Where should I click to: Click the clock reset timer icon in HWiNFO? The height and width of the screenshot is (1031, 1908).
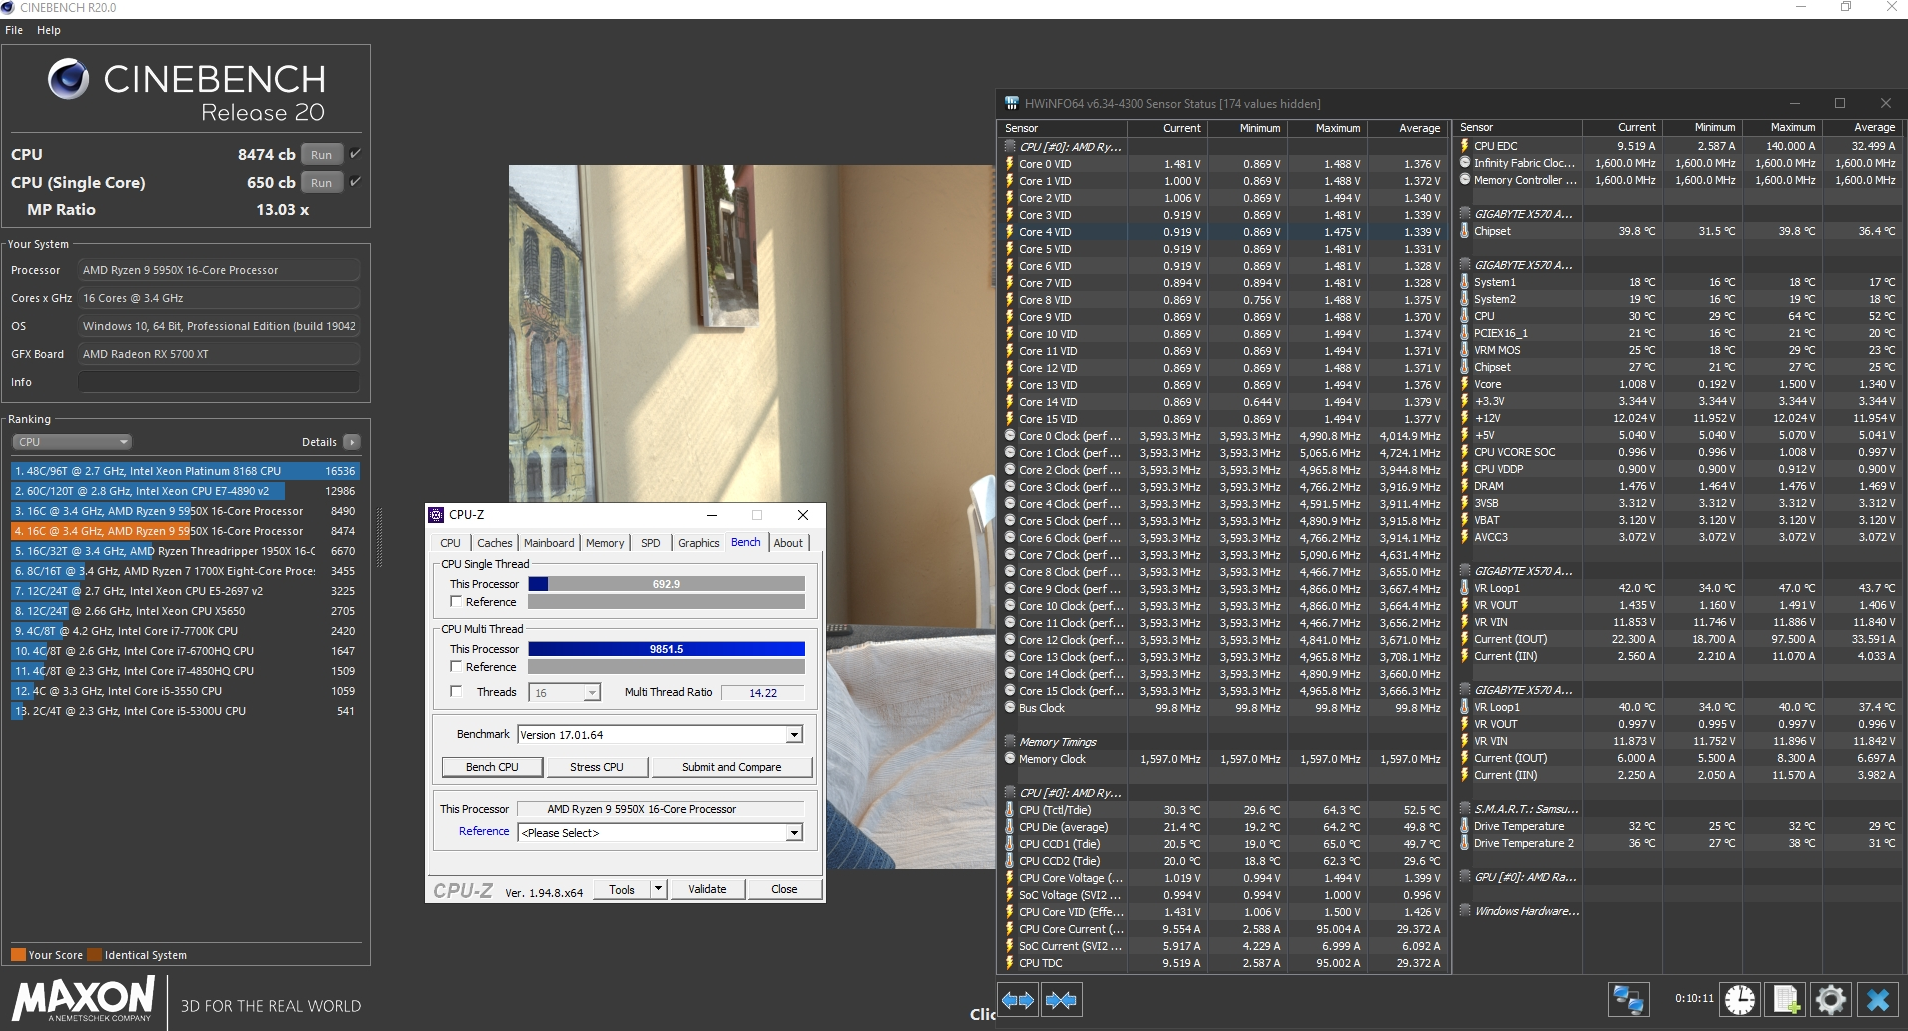coord(1740,999)
